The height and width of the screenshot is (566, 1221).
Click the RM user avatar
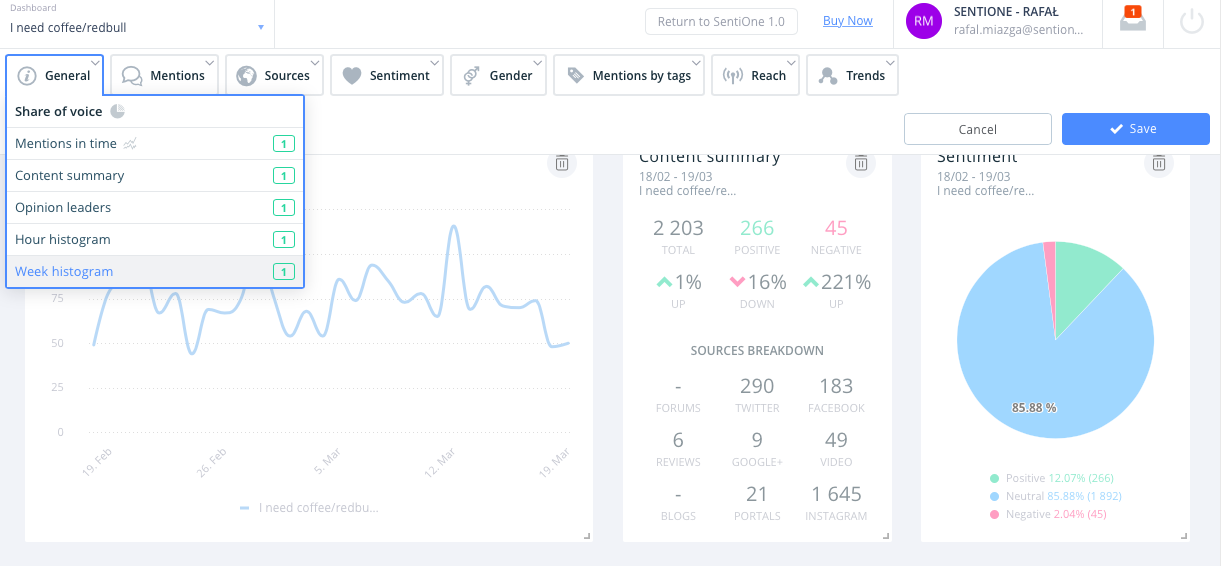[x=924, y=22]
